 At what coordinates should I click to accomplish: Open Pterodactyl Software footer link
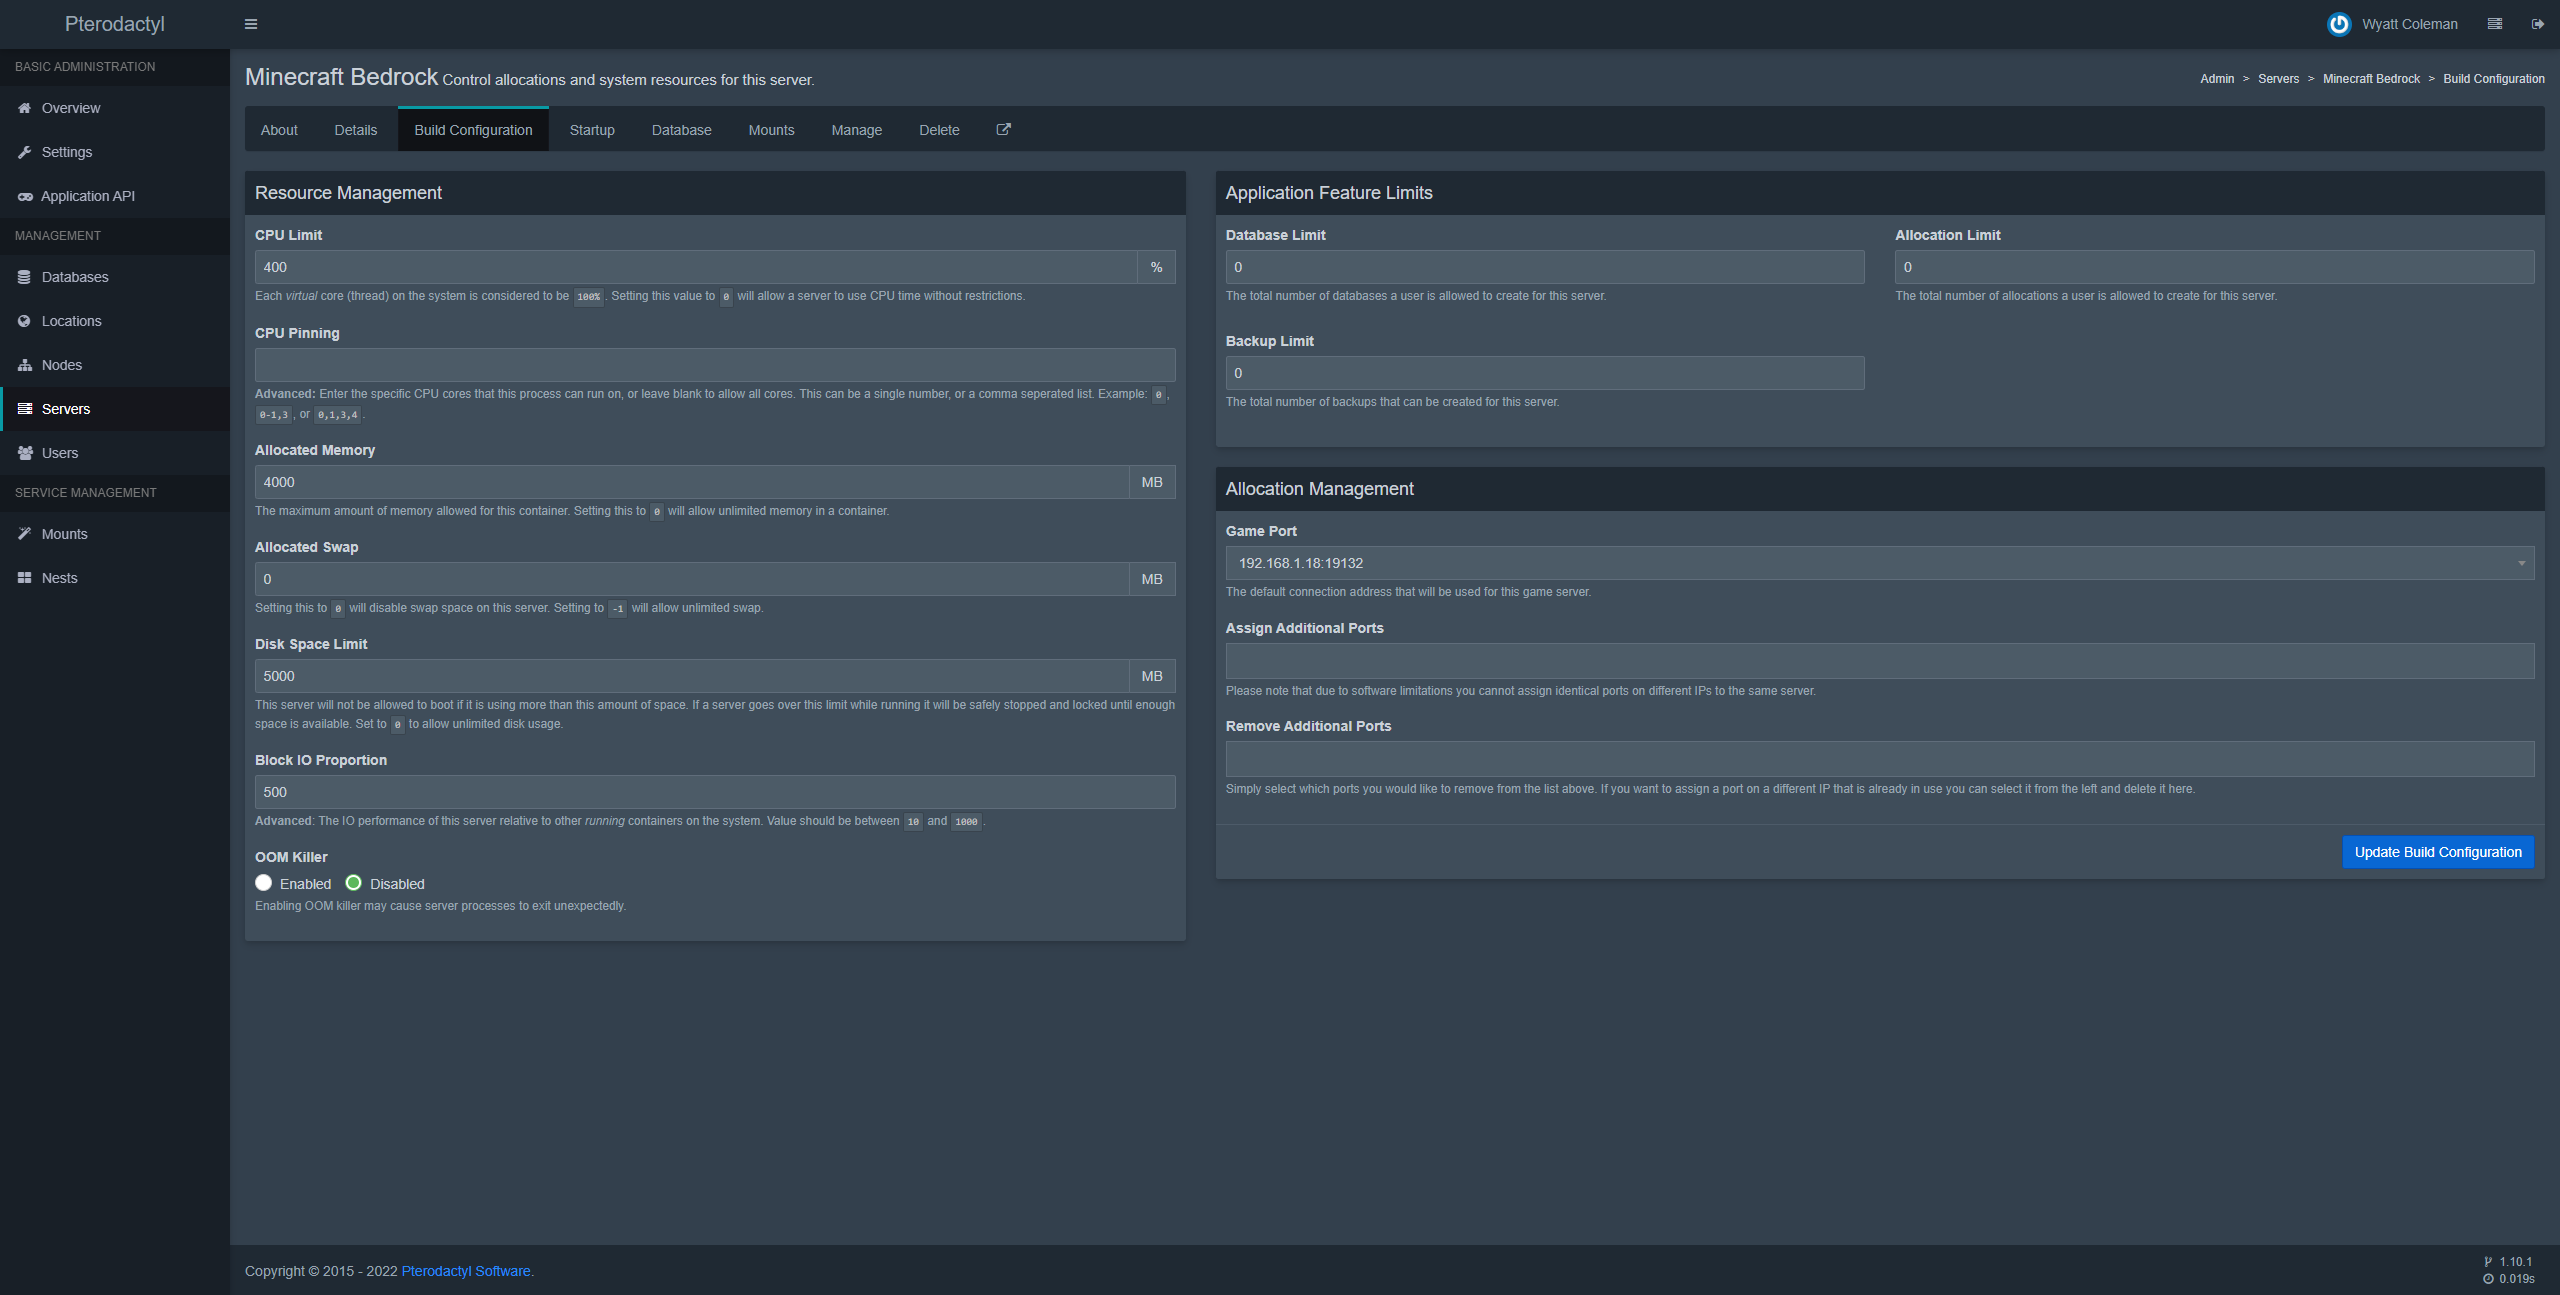(466, 1271)
